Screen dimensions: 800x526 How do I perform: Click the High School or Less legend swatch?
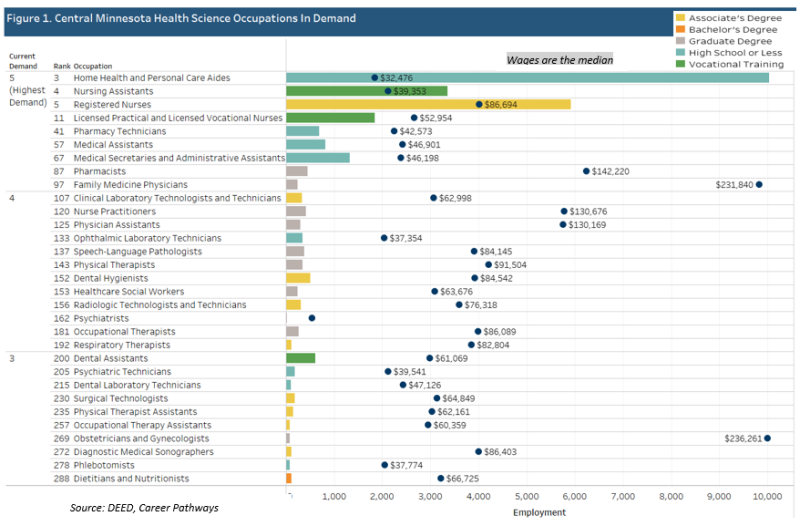[x=680, y=53]
